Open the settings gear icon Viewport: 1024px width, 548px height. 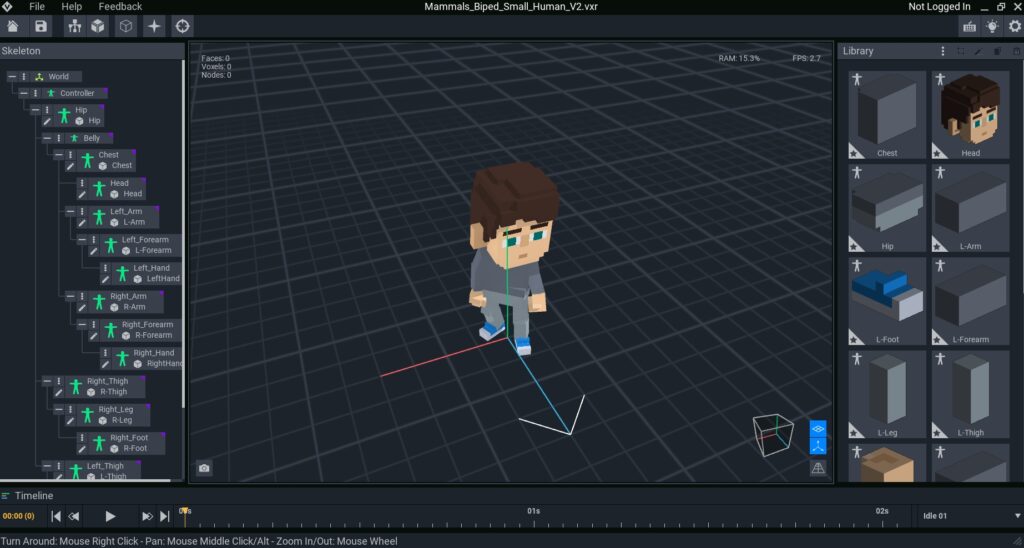pos(1015,26)
